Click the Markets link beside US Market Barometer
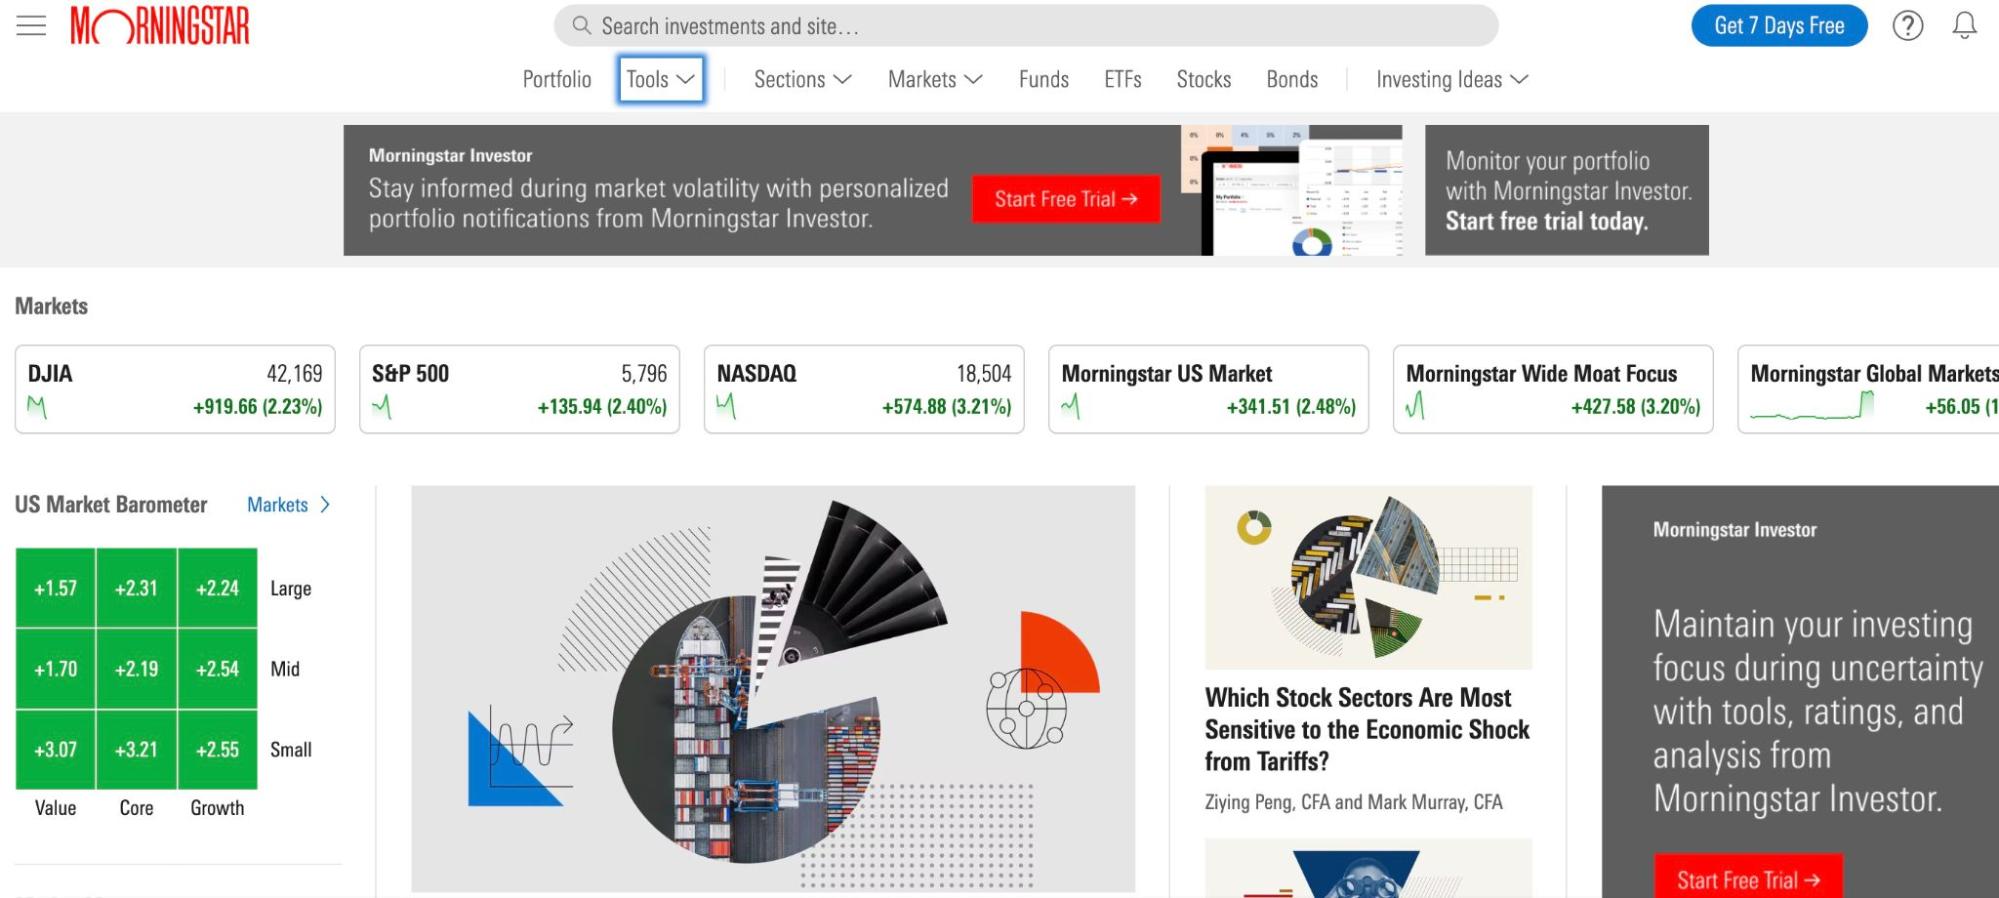Image resolution: width=1999 pixels, height=898 pixels. [277, 505]
